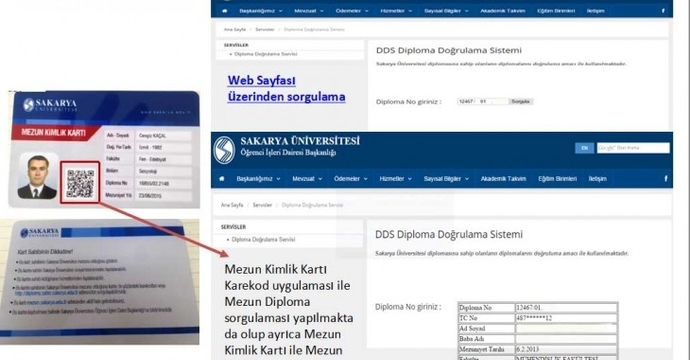The image size is (690, 360).
Task: Click the Facebook icon in top navigation bar
Action: (663, 11)
